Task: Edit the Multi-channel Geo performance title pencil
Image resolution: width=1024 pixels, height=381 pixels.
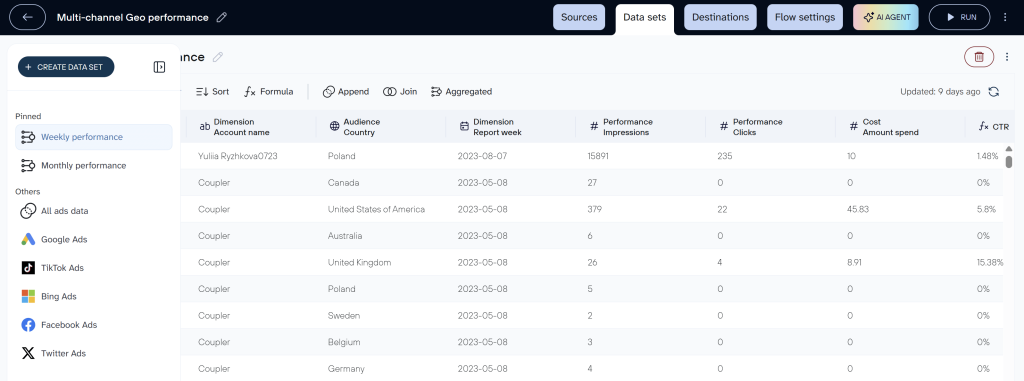Action: pyautogui.click(x=221, y=18)
